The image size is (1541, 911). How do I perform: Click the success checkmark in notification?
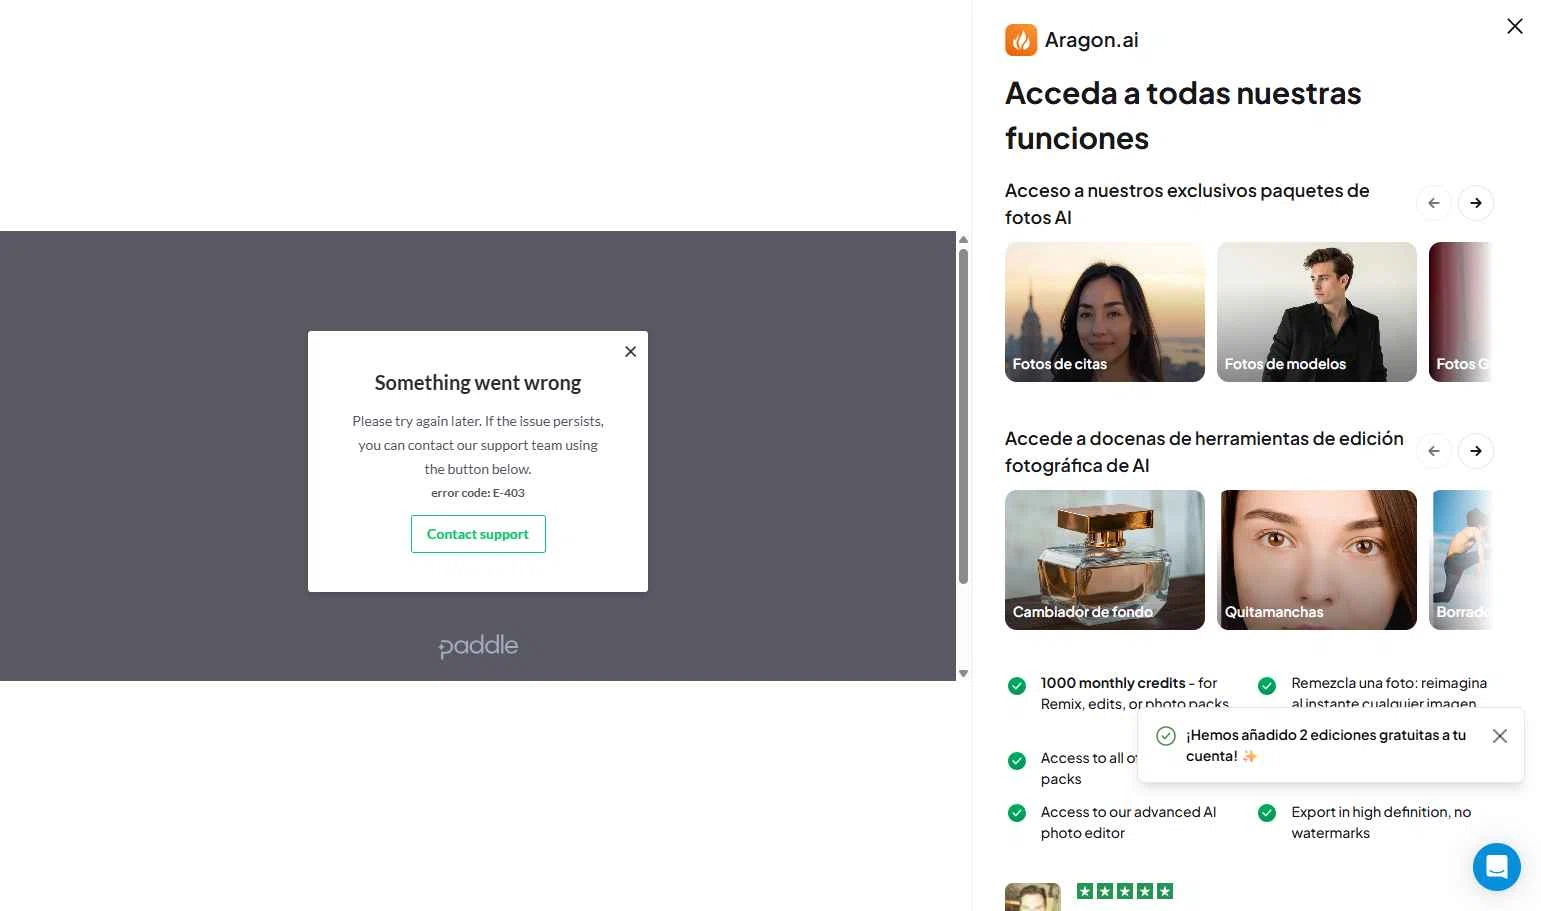pyautogui.click(x=1166, y=736)
